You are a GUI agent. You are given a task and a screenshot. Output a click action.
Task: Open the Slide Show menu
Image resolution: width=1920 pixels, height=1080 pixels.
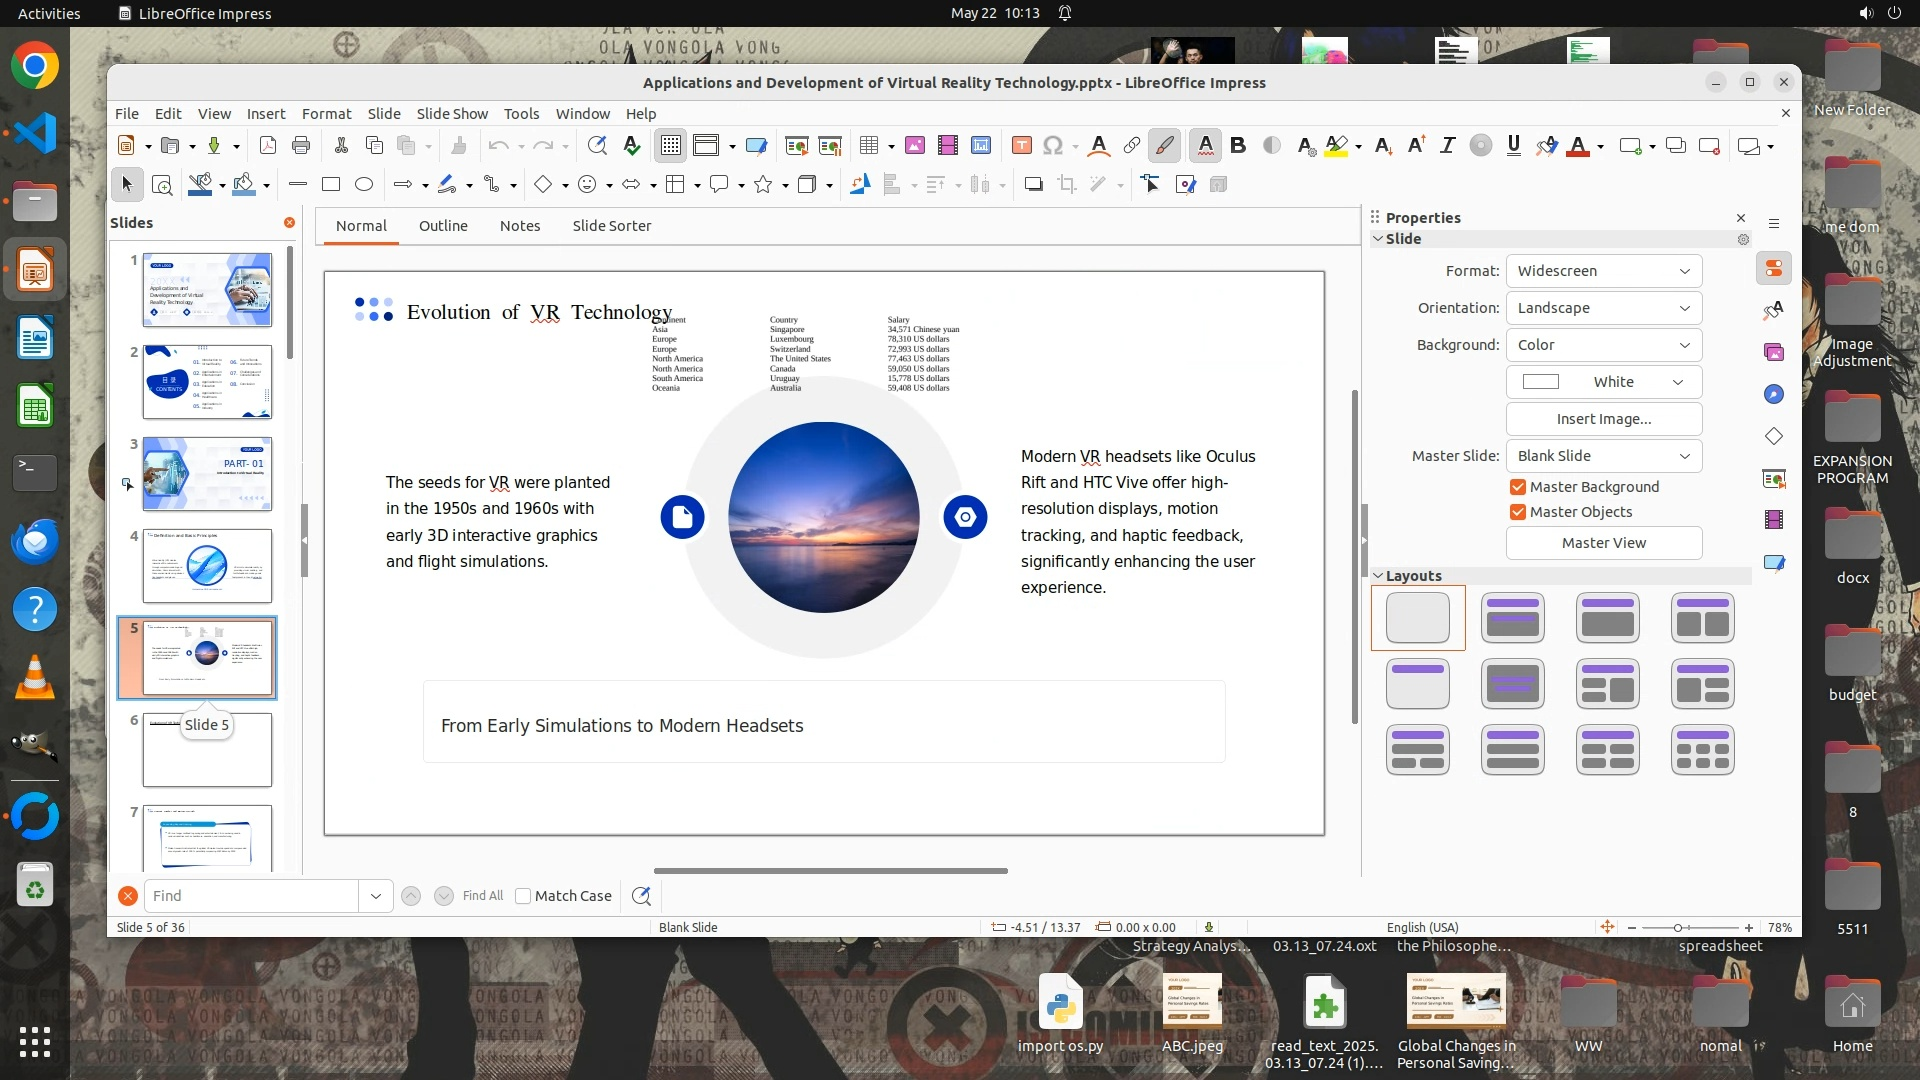[452, 113]
